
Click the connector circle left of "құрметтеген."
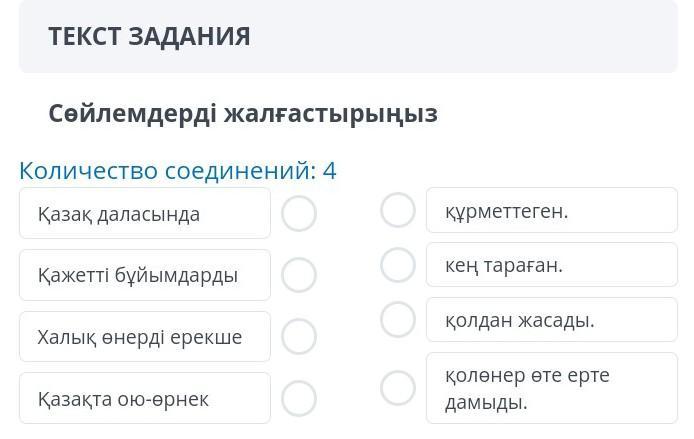[x=398, y=211]
